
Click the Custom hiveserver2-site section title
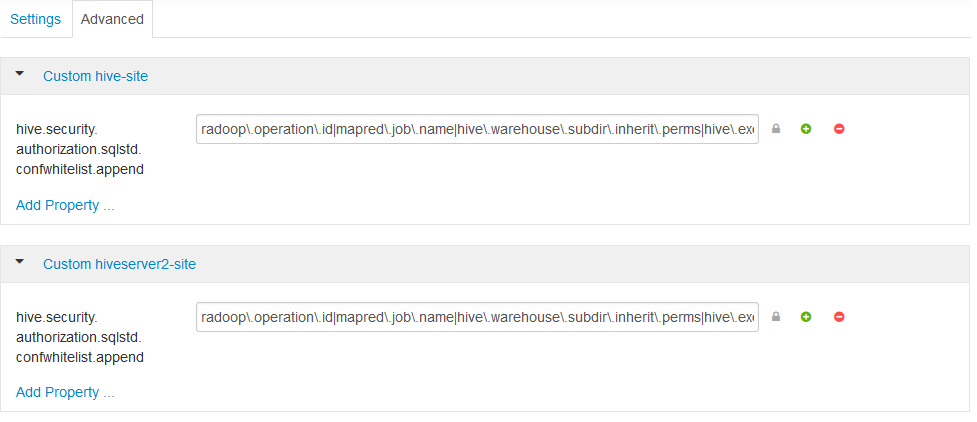pyautogui.click(x=119, y=264)
